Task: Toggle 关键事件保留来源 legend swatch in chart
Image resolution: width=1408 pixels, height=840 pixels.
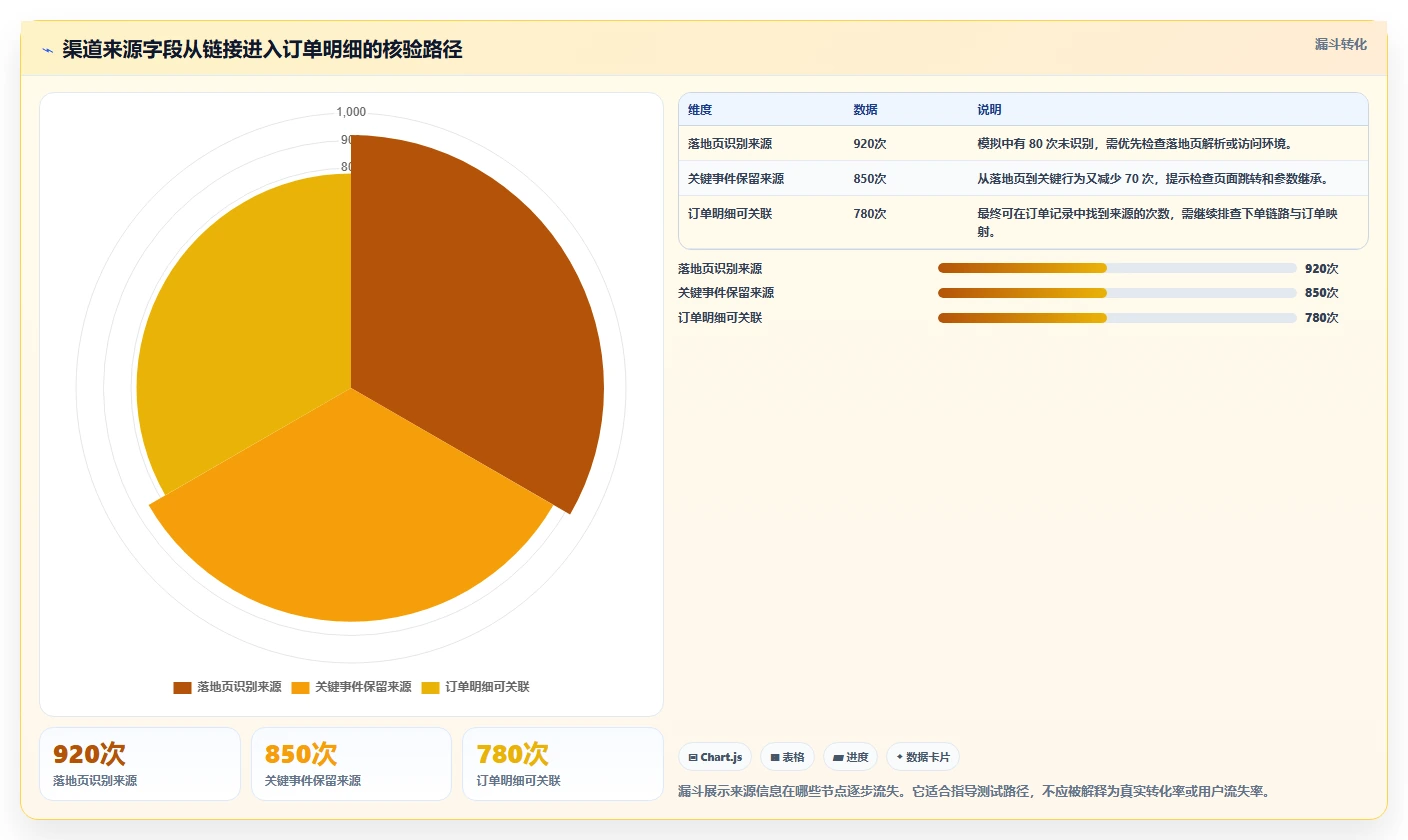Action: [x=300, y=687]
